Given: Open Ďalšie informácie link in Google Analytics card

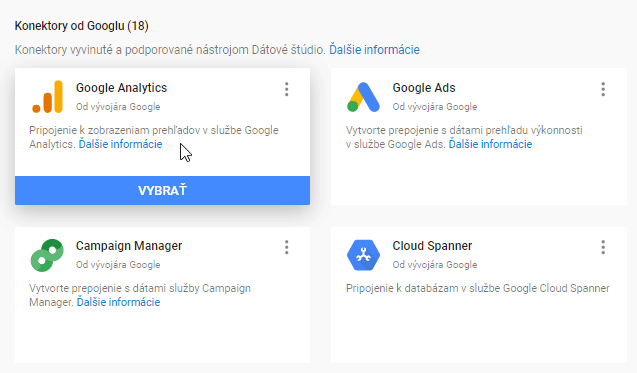Looking at the screenshot, I should [x=120, y=144].
